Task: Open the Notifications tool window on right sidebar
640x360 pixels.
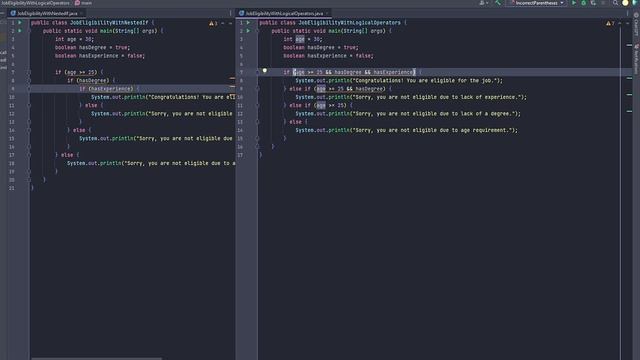Action: (636, 59)
